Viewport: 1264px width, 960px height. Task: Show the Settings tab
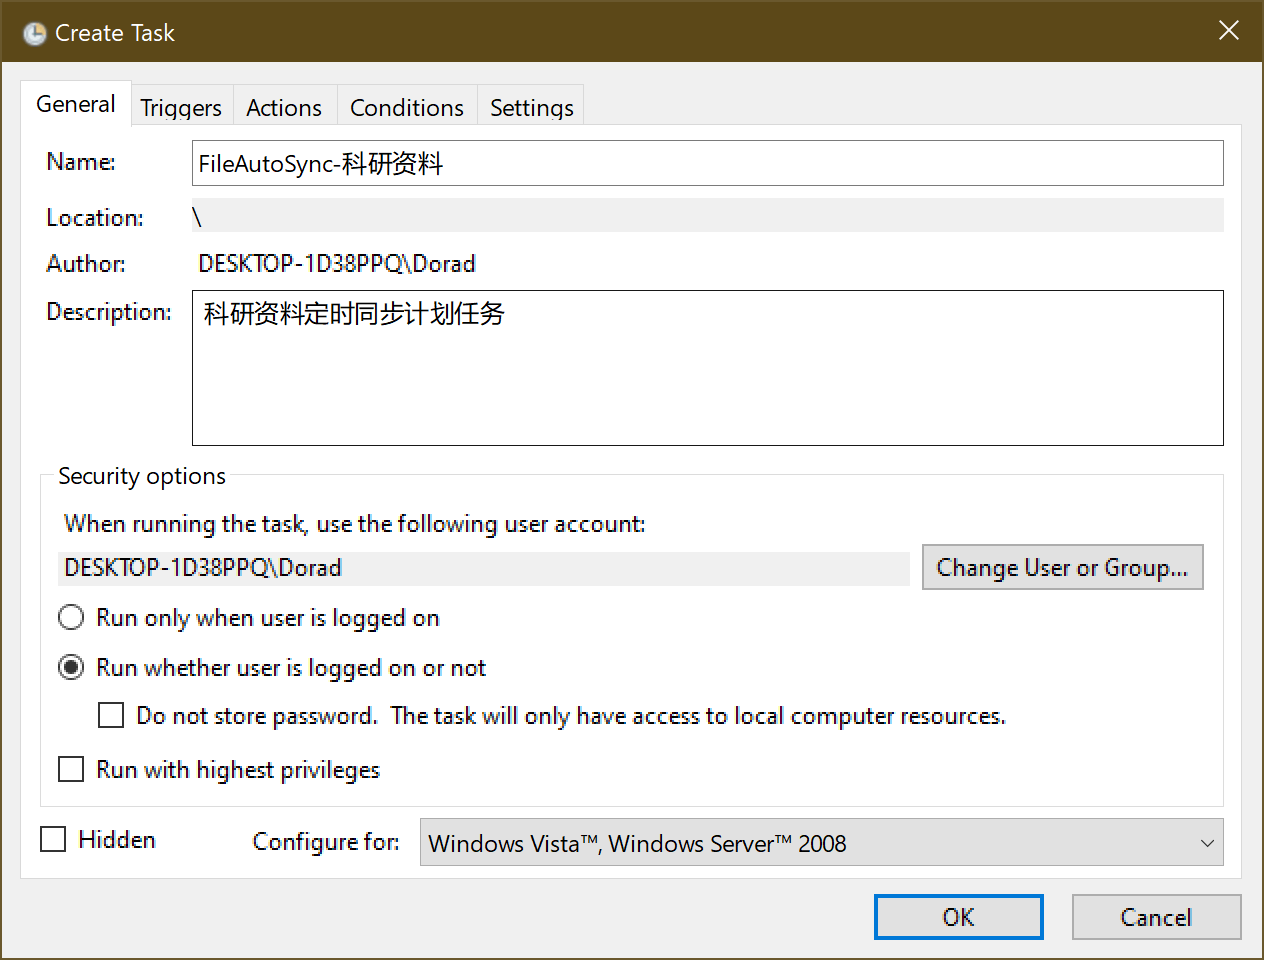(x=532, y=107)
